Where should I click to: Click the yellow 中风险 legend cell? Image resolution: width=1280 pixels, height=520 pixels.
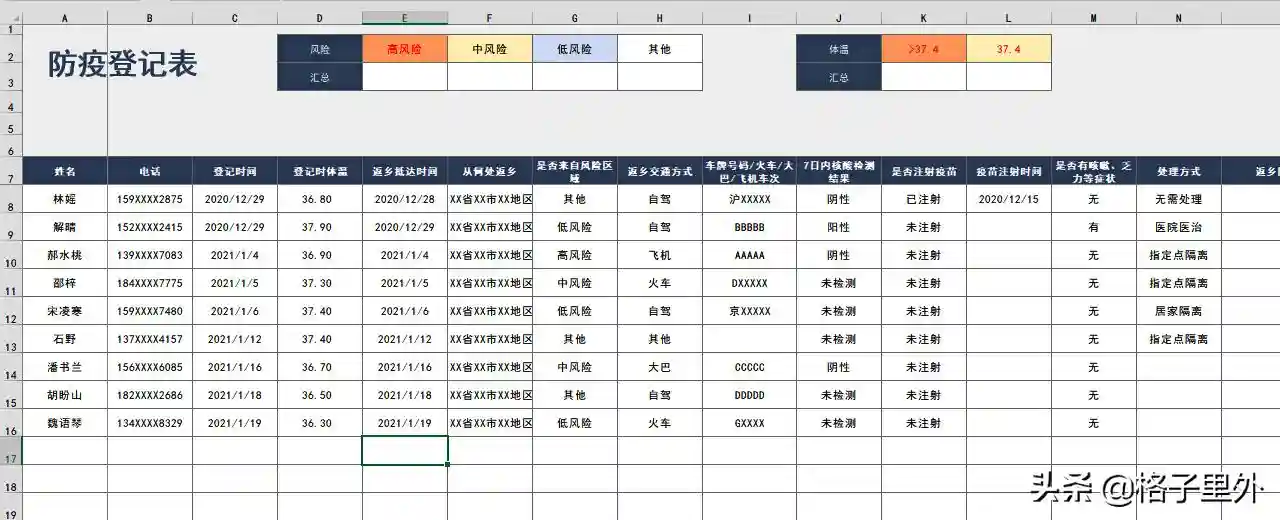pos(490,49)
